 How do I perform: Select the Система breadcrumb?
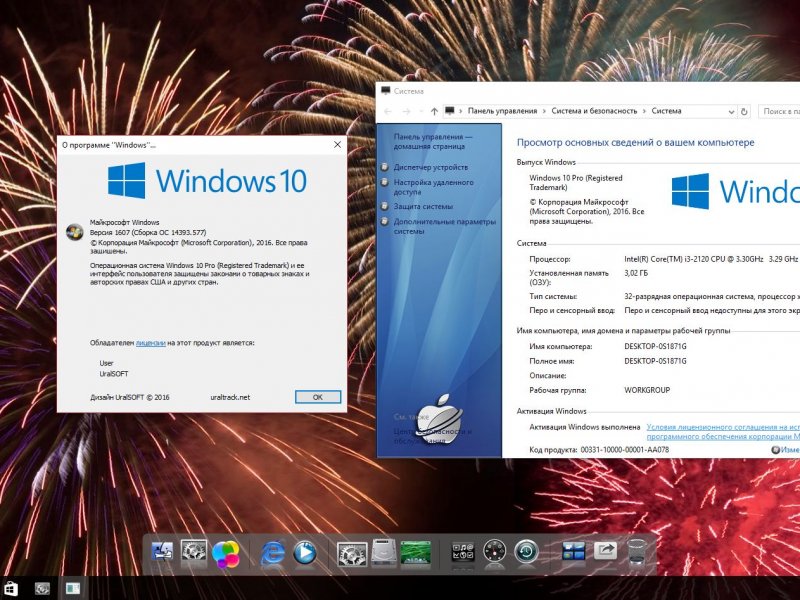[666, 111]
